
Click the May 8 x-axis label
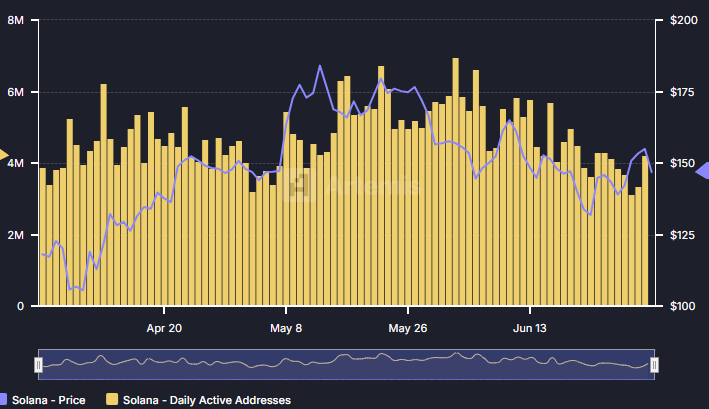tap(286, 328)
